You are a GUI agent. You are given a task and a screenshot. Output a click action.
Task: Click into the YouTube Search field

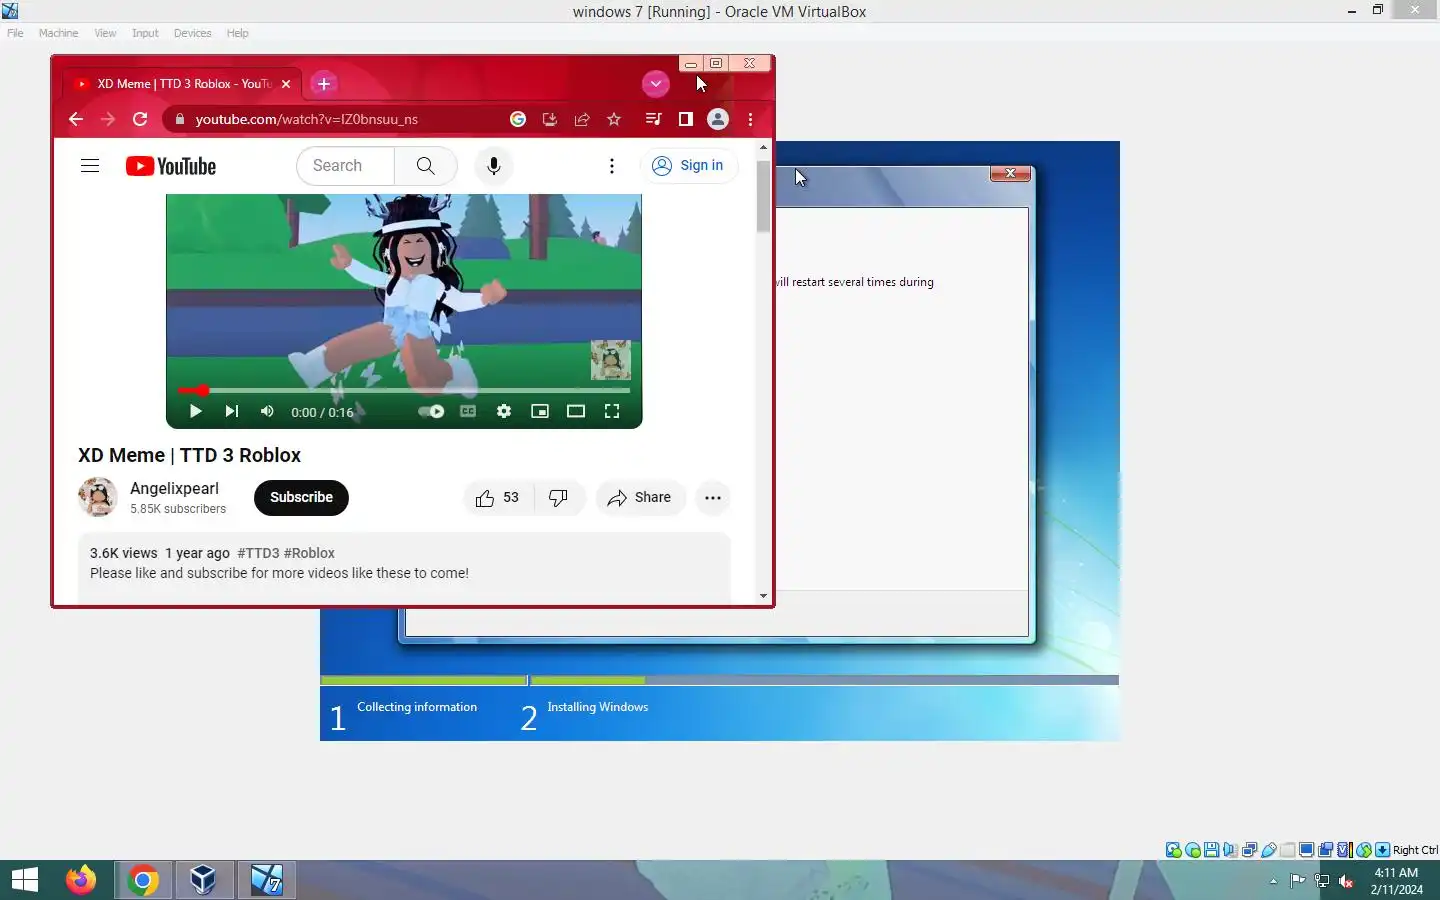tap(346, 166)
